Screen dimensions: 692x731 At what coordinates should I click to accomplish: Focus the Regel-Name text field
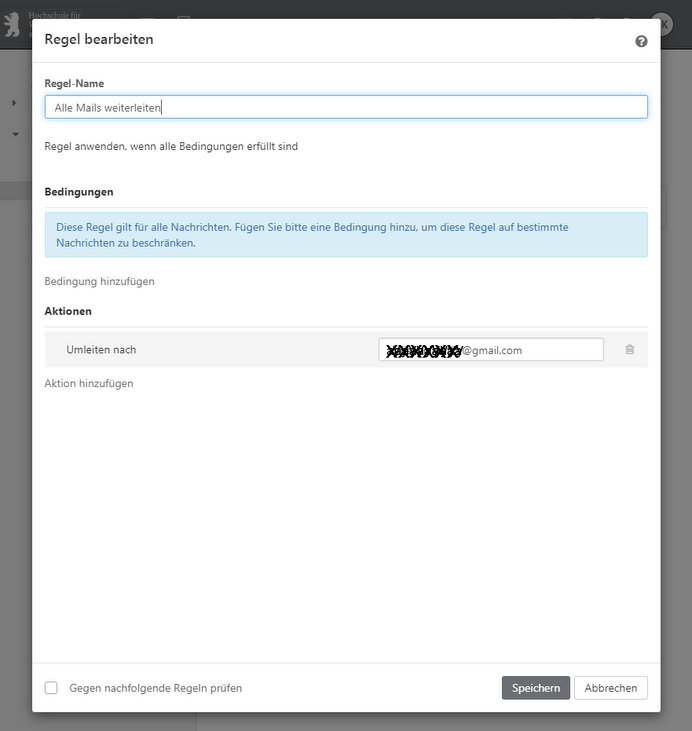point(346,107)
